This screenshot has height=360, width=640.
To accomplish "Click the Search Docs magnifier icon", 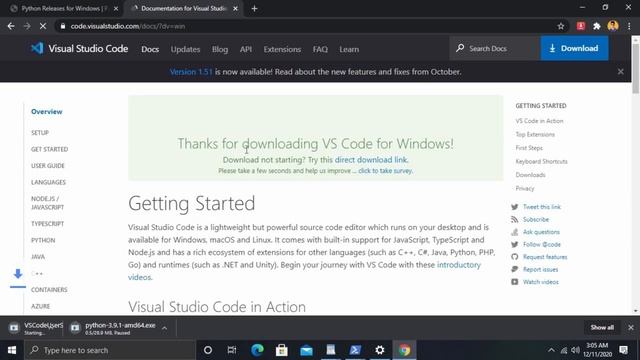I will click(460, 48).
